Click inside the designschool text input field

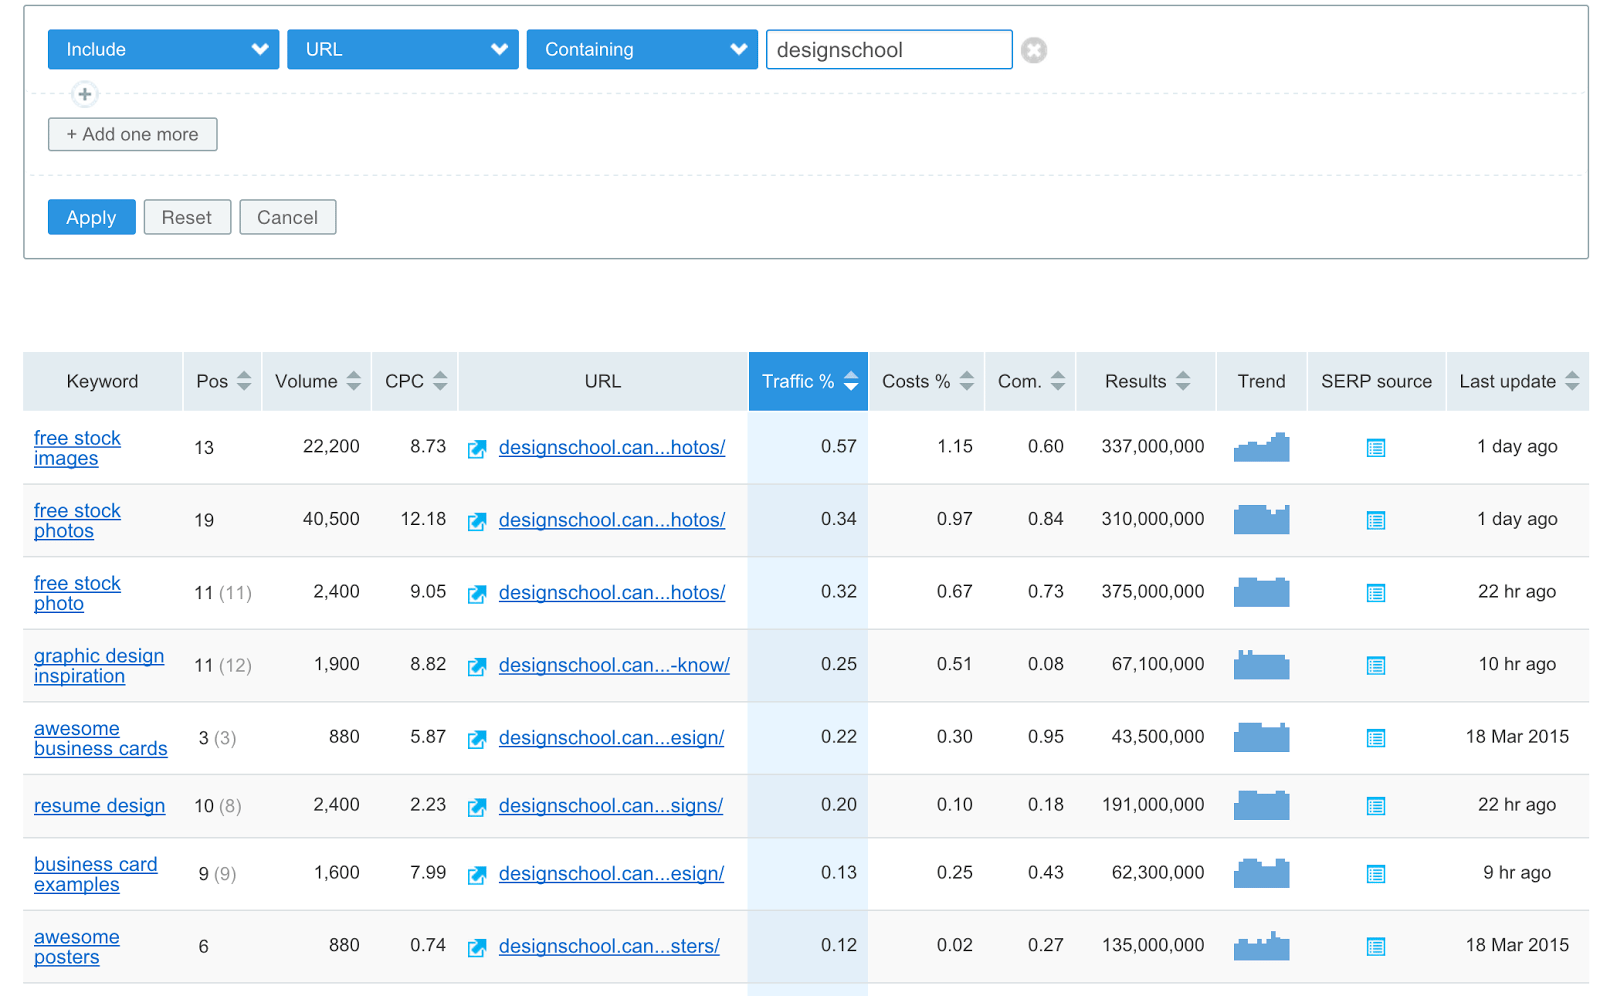tap(888, 49)
